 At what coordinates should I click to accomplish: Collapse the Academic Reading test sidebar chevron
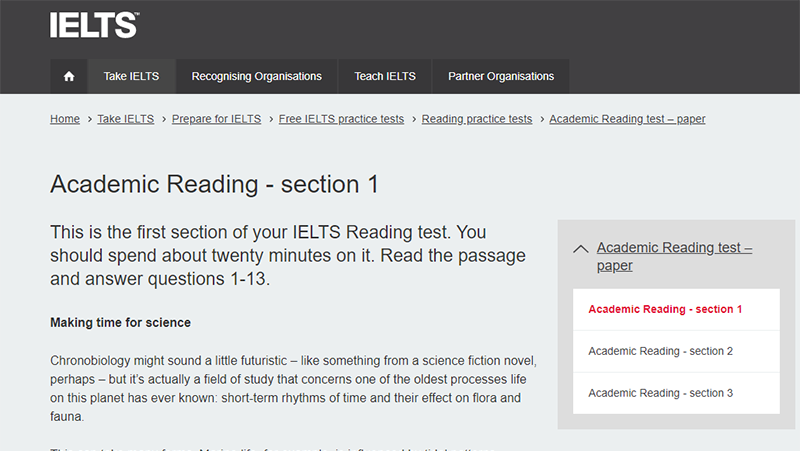click(x=580, y=248)
